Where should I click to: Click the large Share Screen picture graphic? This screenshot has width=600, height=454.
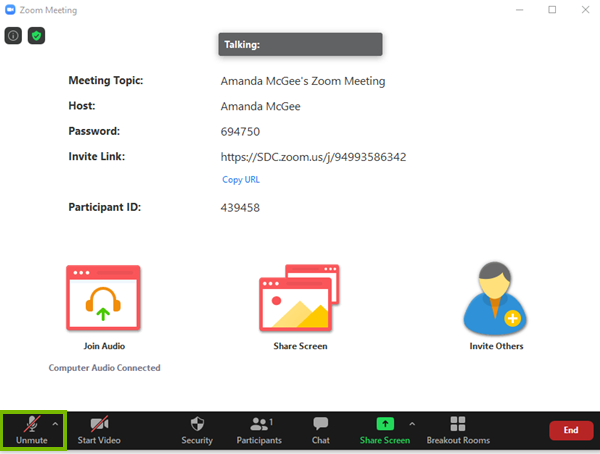(x=299, y=298)
